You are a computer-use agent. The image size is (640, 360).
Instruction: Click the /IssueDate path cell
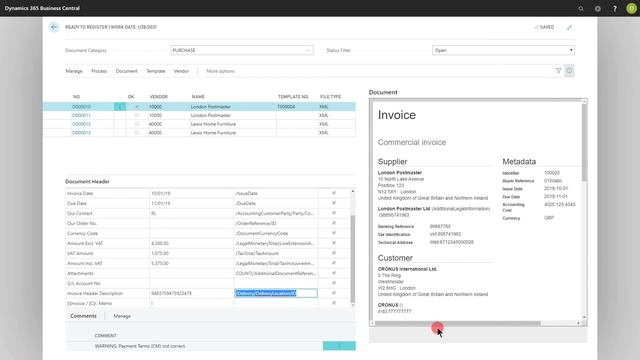[x=276, y=193]
